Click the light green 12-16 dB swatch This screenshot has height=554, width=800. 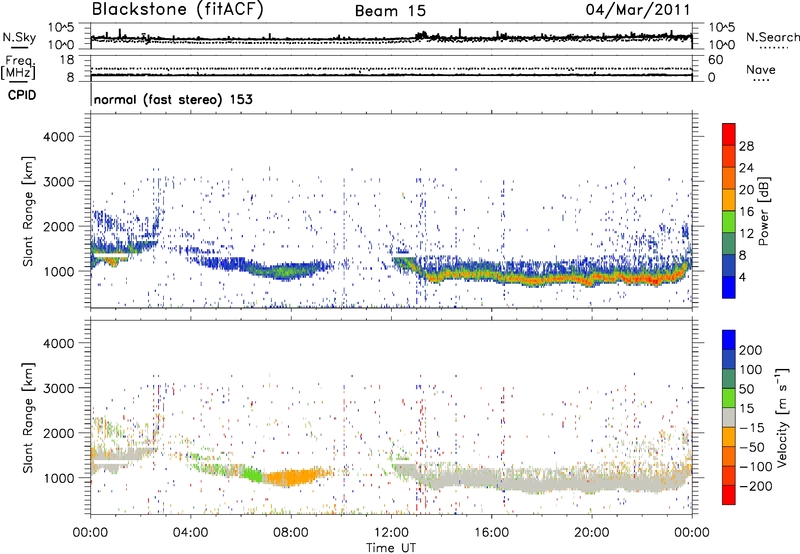(729, 222)
